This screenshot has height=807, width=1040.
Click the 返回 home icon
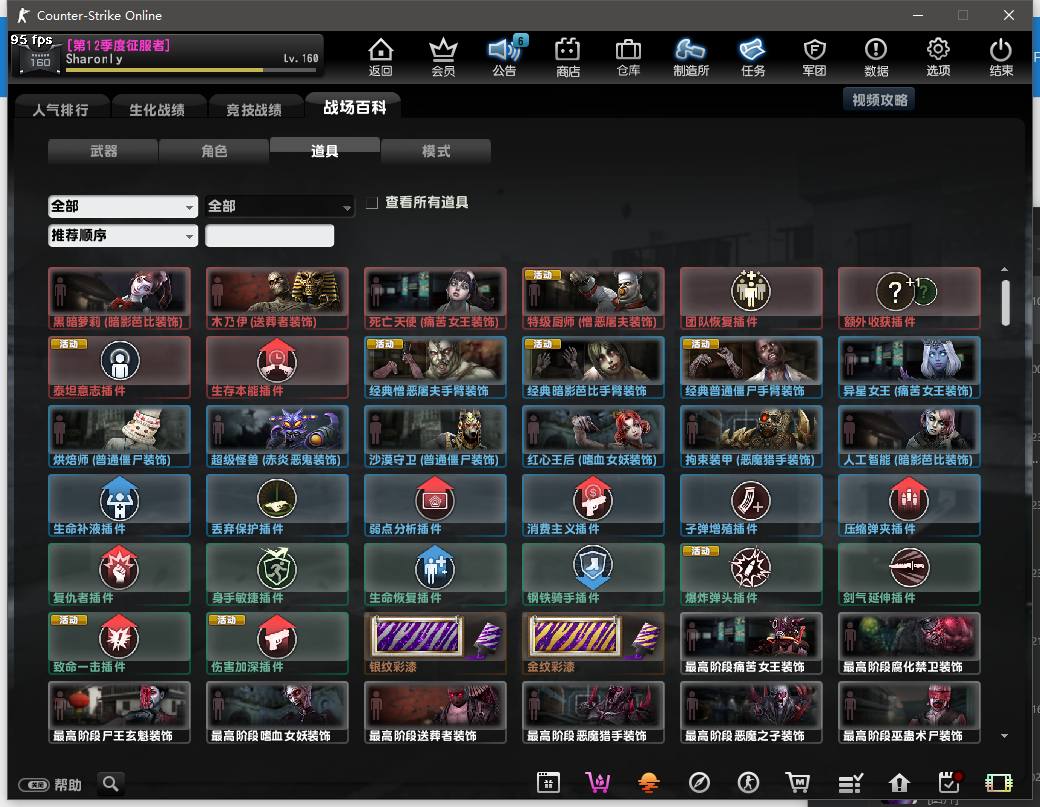pyautogui.click(x=381, y=57)
